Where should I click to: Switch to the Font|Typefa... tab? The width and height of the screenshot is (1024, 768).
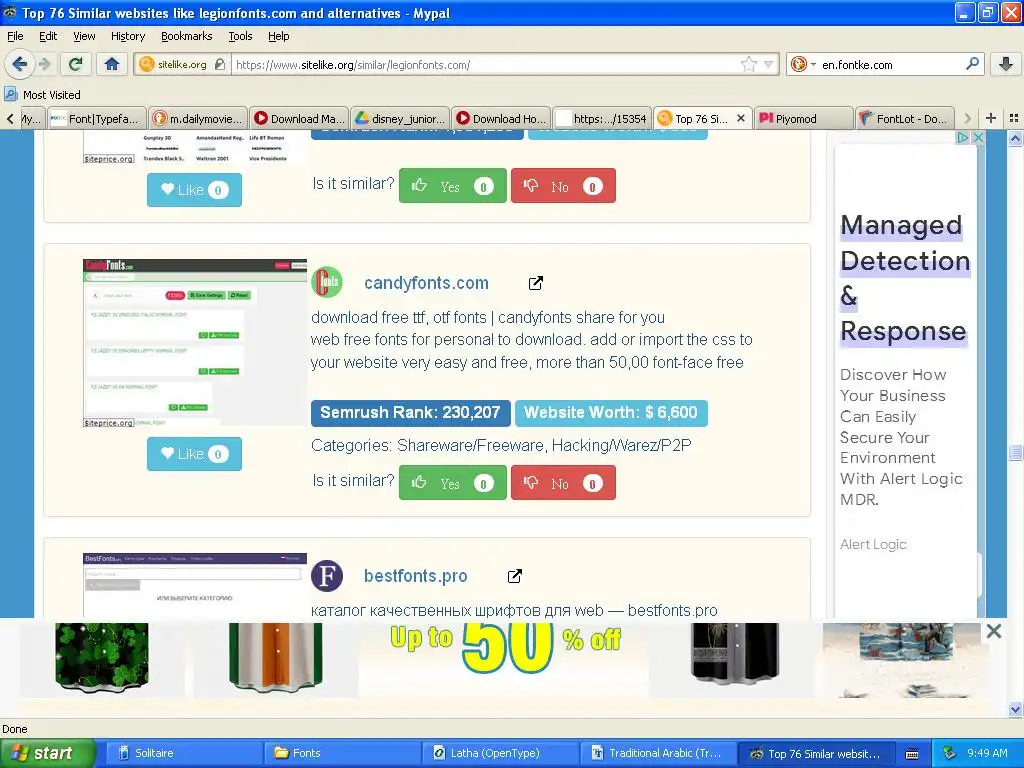[x=96, y=118]
